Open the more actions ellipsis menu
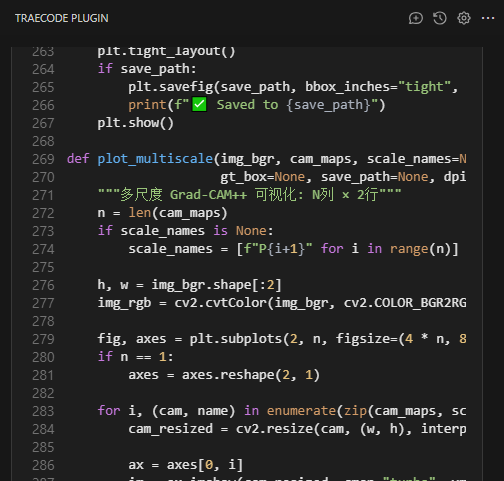504x481 pixels. tap(488, 18)
